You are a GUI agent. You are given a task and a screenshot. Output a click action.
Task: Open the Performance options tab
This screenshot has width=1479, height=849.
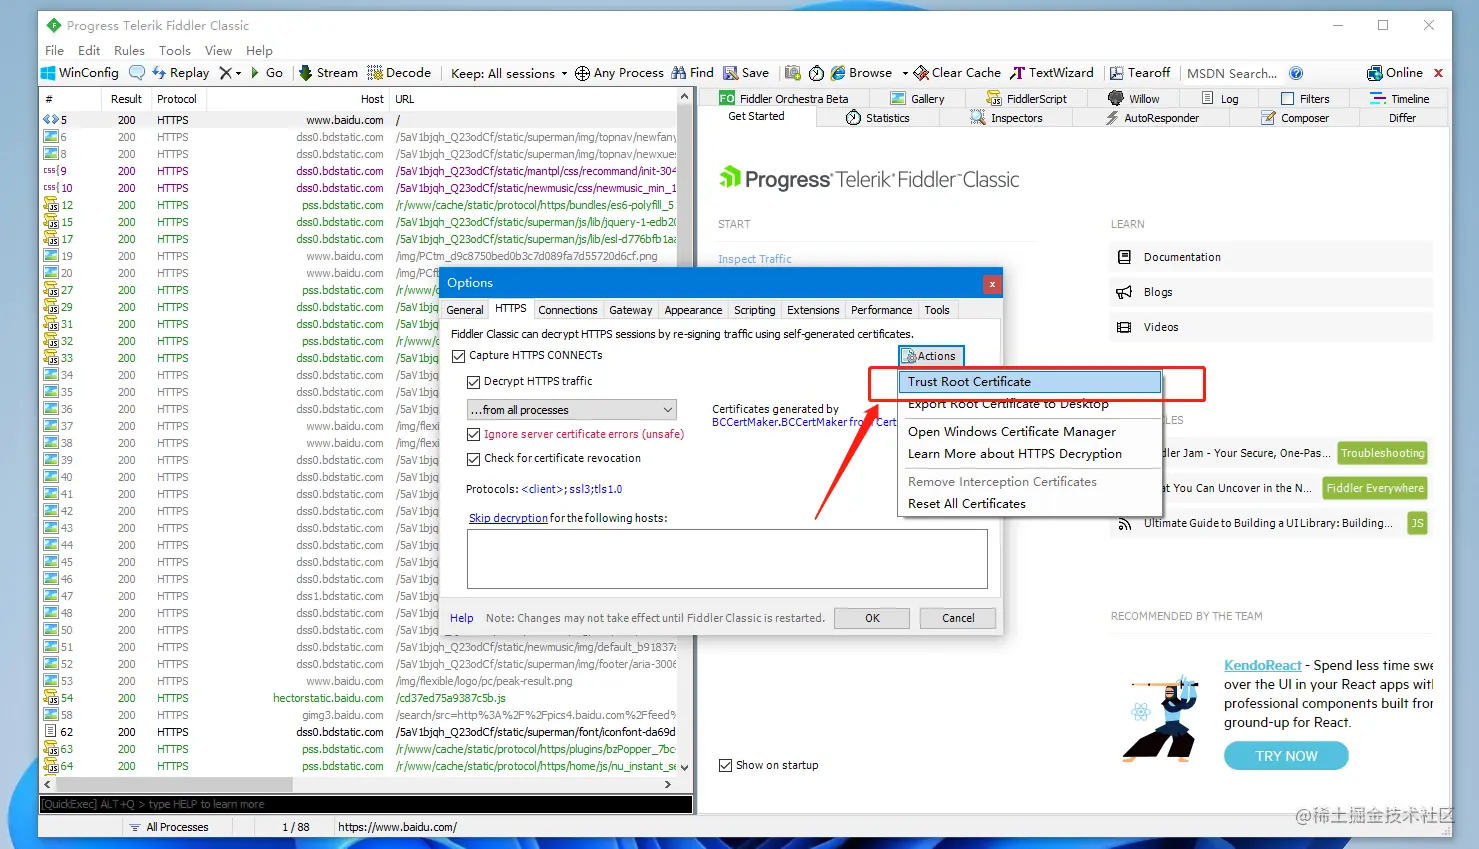pyautogui.click(x=882, y=310)
